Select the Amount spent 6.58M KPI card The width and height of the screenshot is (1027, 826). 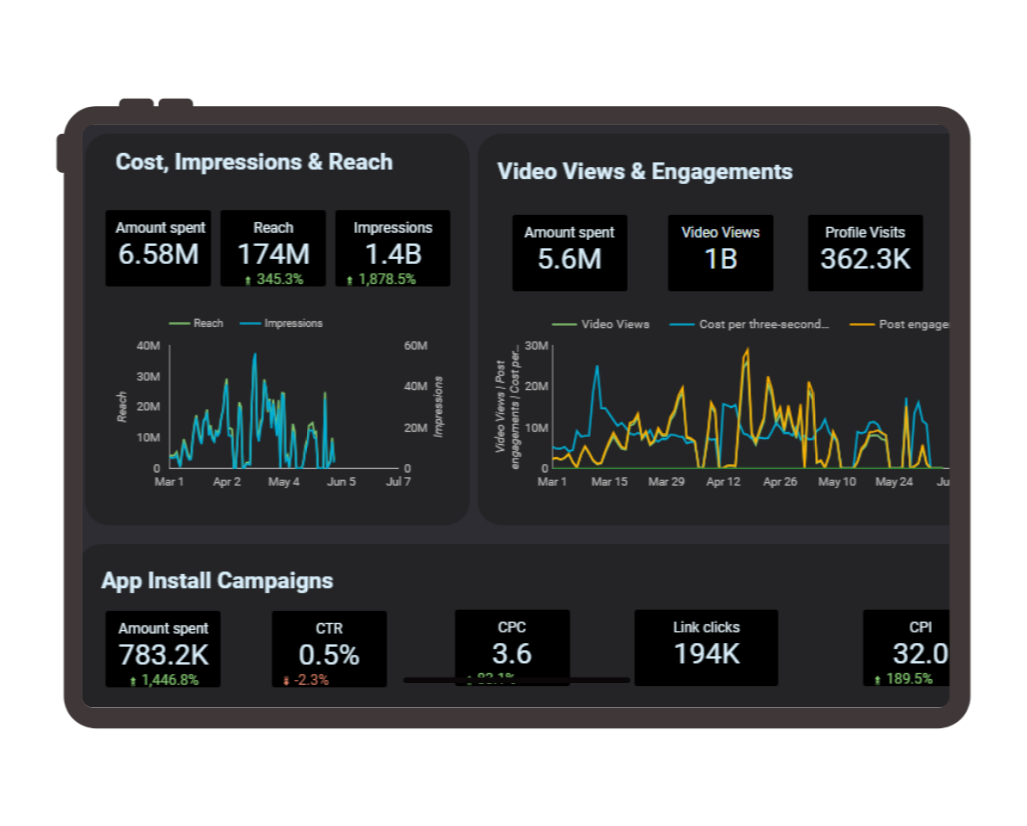(159, 248)
